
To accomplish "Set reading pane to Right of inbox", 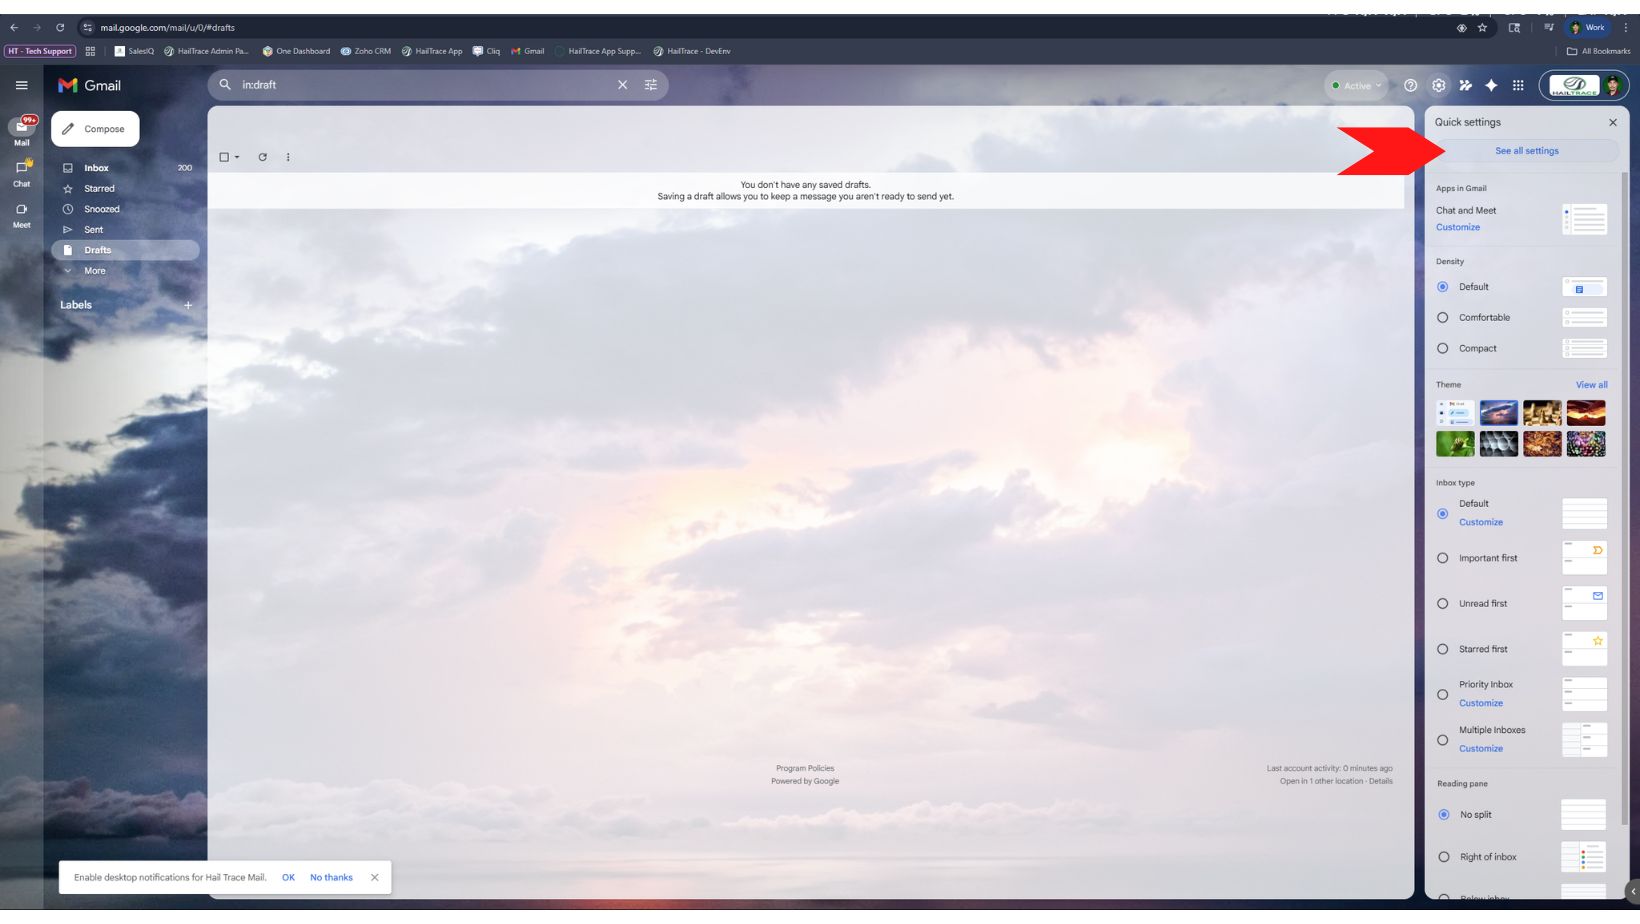I will pos(1443,857).
